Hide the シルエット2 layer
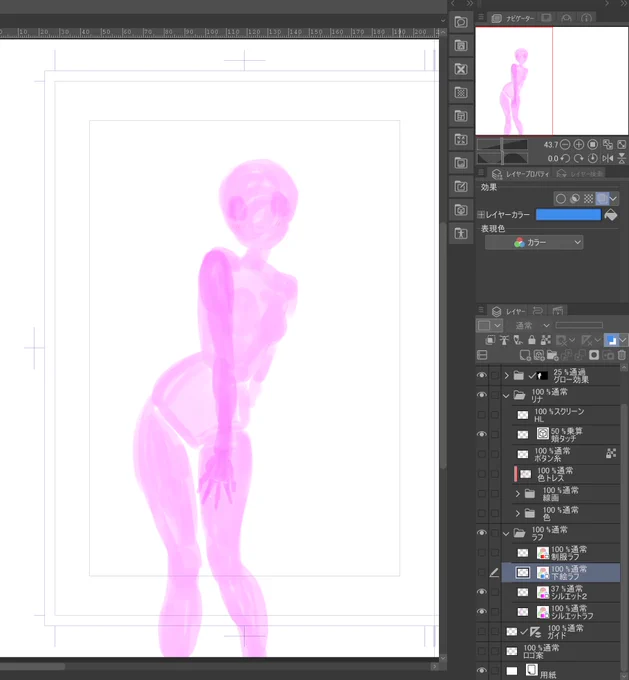 (x=482, y=592)
